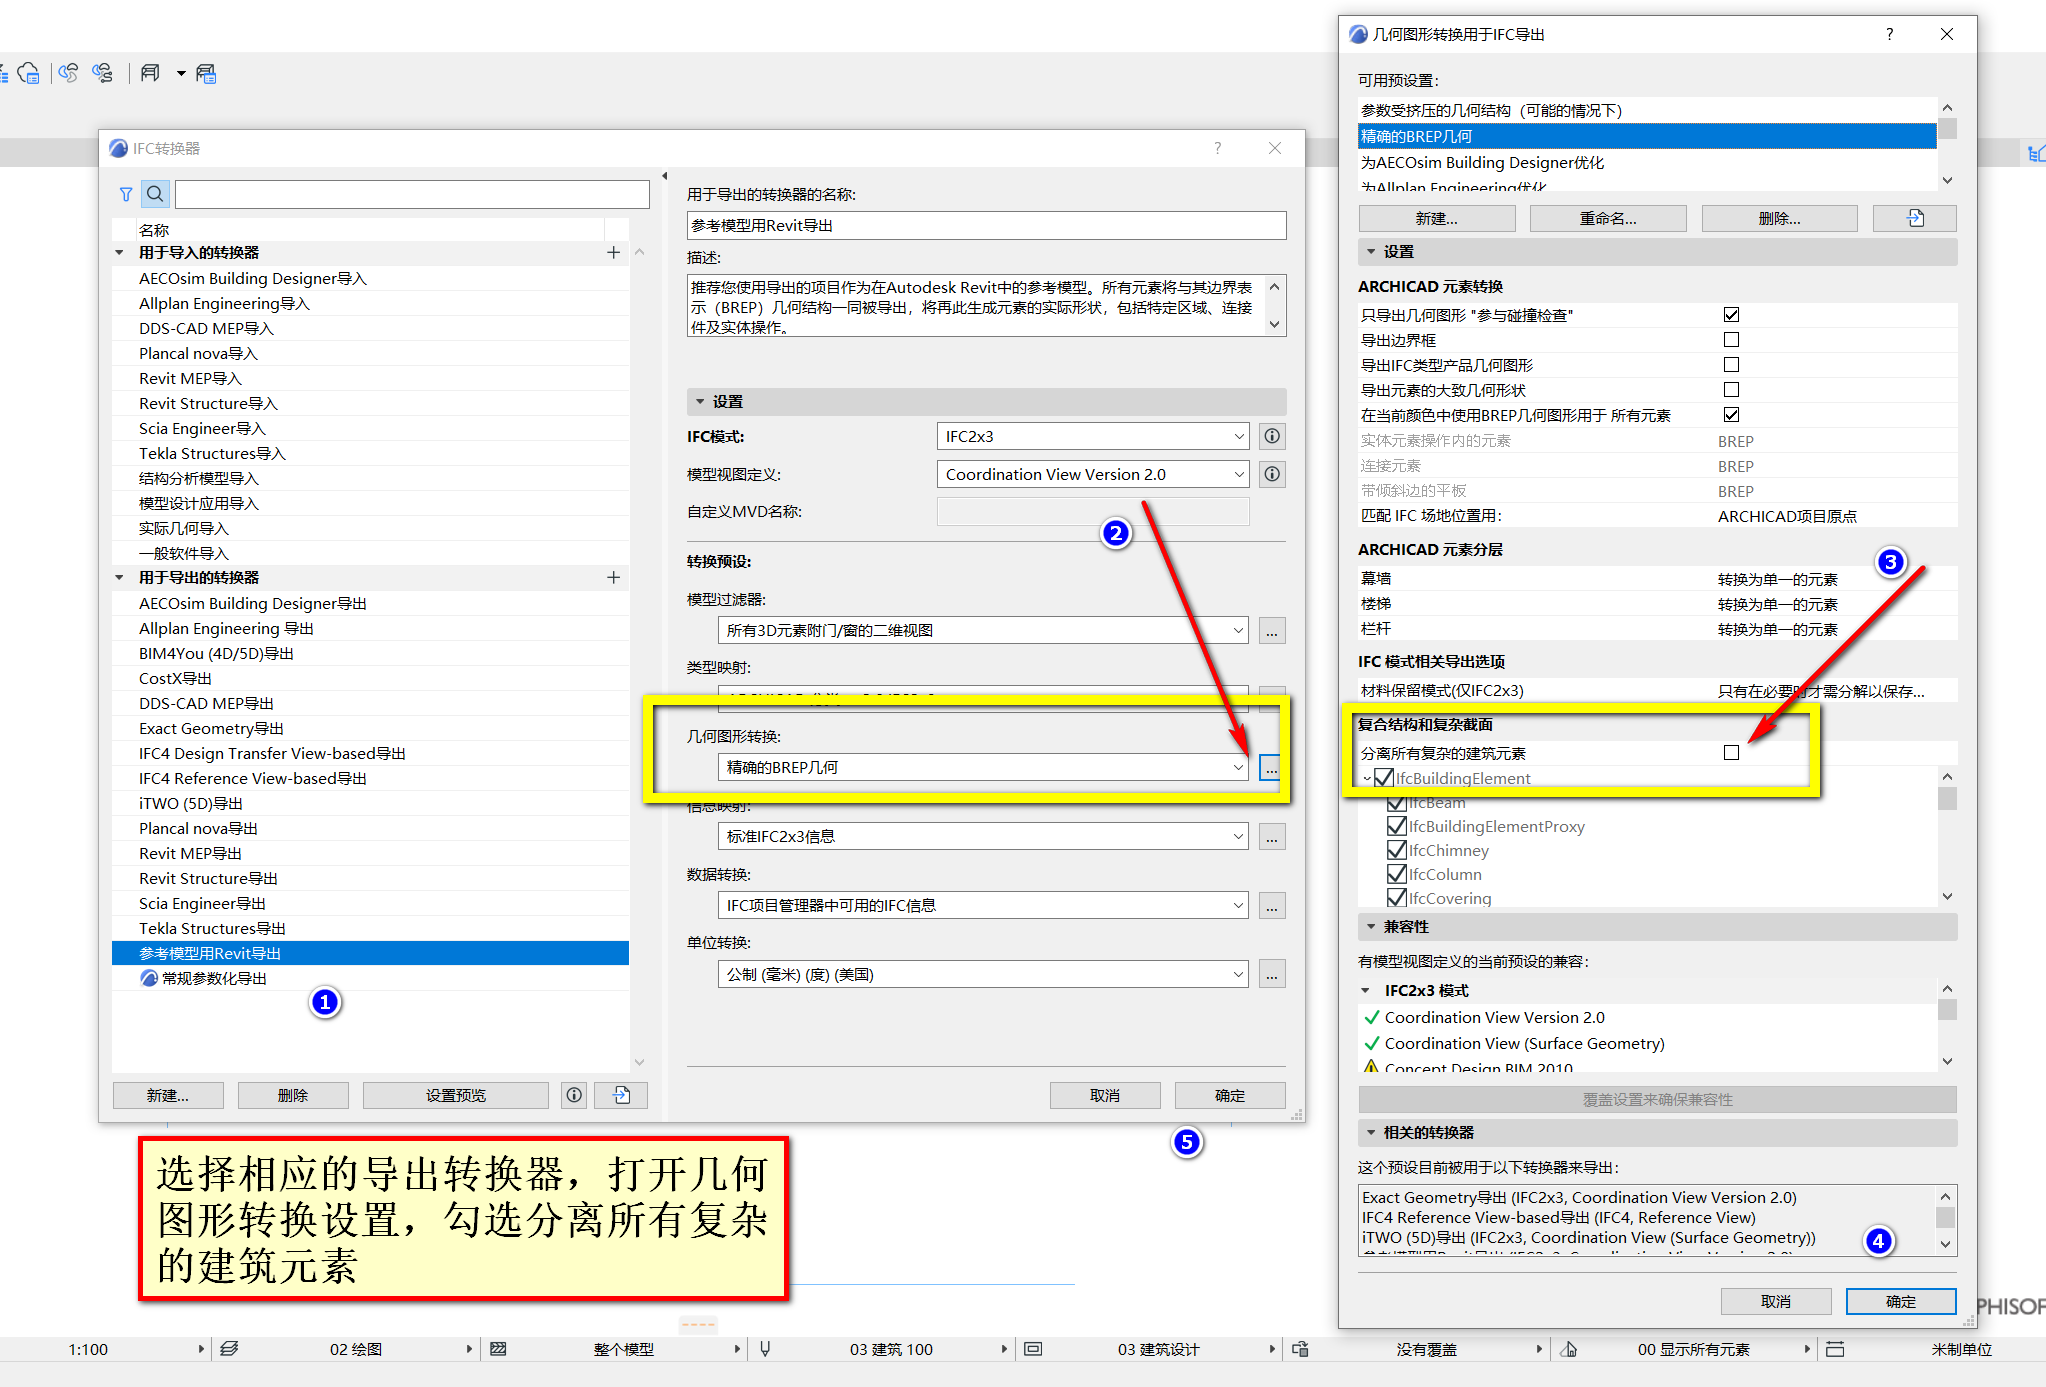This screenshot has height=1387, width=2046.
Task: Collapse the 兼容性 section
Action: point(1371,927)
